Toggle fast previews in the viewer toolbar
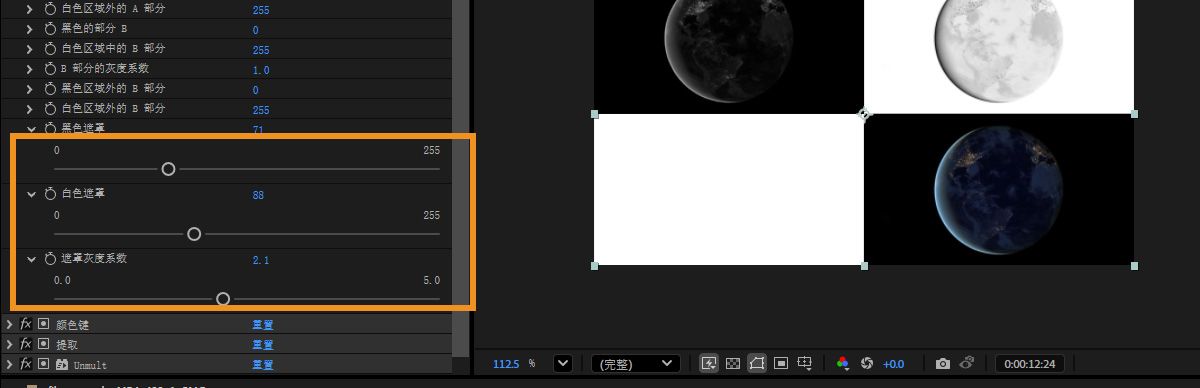This screenshot has width=1200, height=388. (x=708, y=363)
